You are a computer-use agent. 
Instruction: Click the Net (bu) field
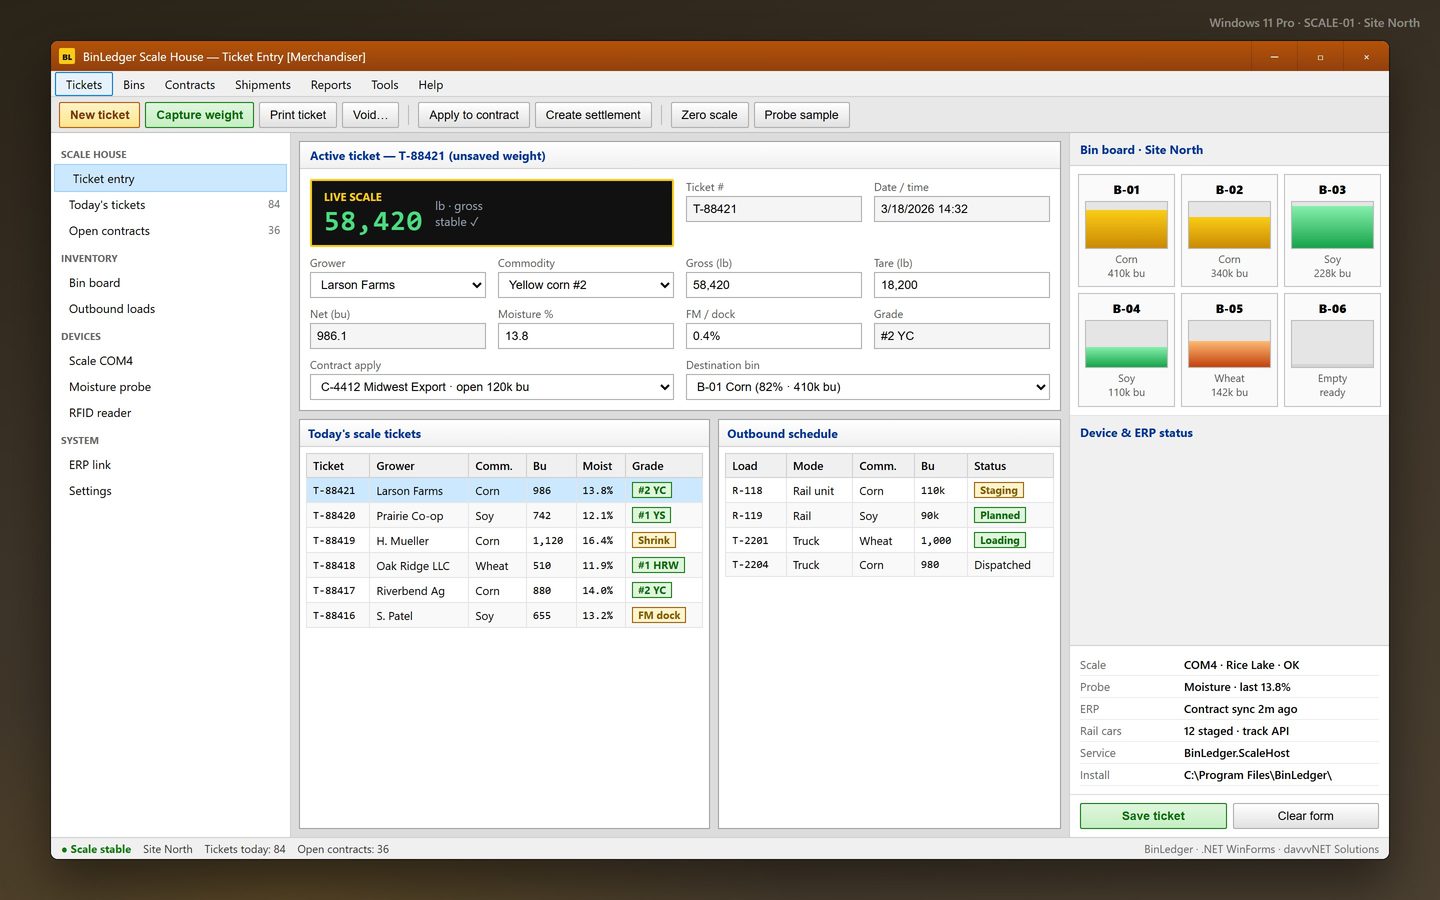click(x=398, y=336)
